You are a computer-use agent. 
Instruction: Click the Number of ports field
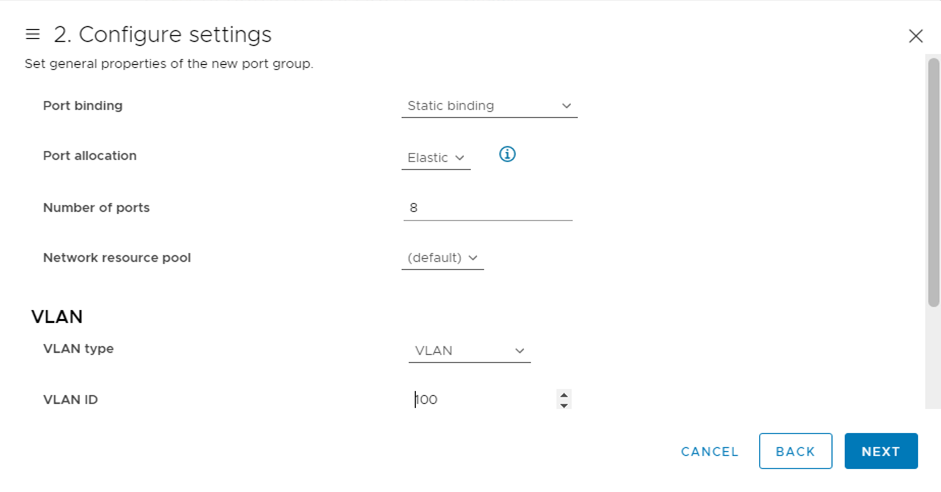(487, 208)
